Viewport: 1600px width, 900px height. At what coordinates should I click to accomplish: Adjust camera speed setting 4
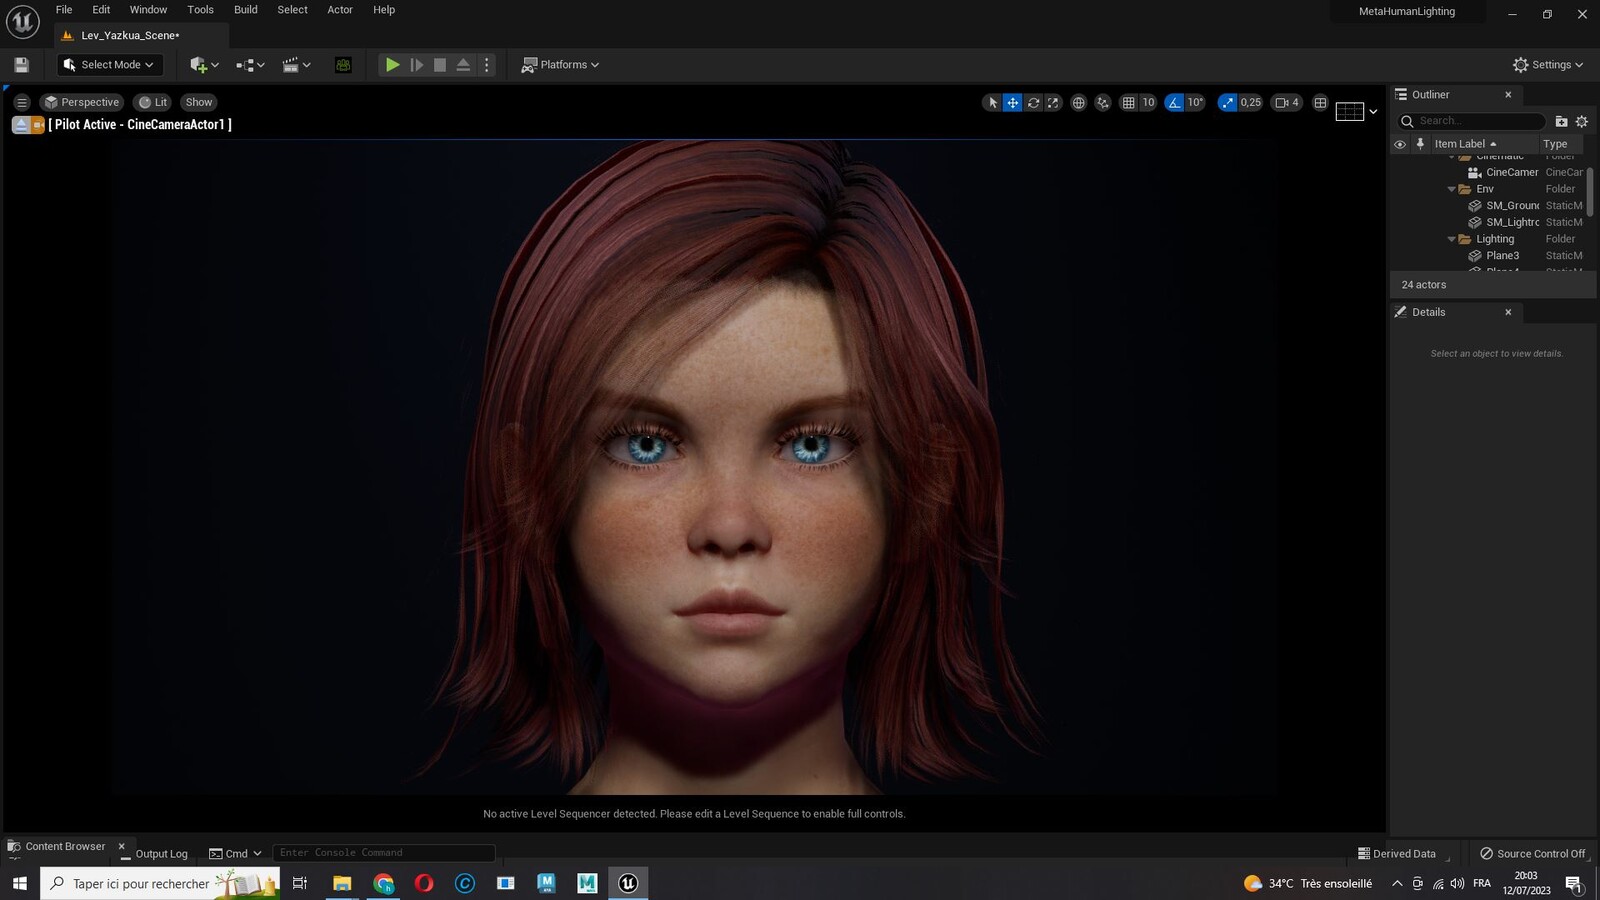[x=1287, y=102]
